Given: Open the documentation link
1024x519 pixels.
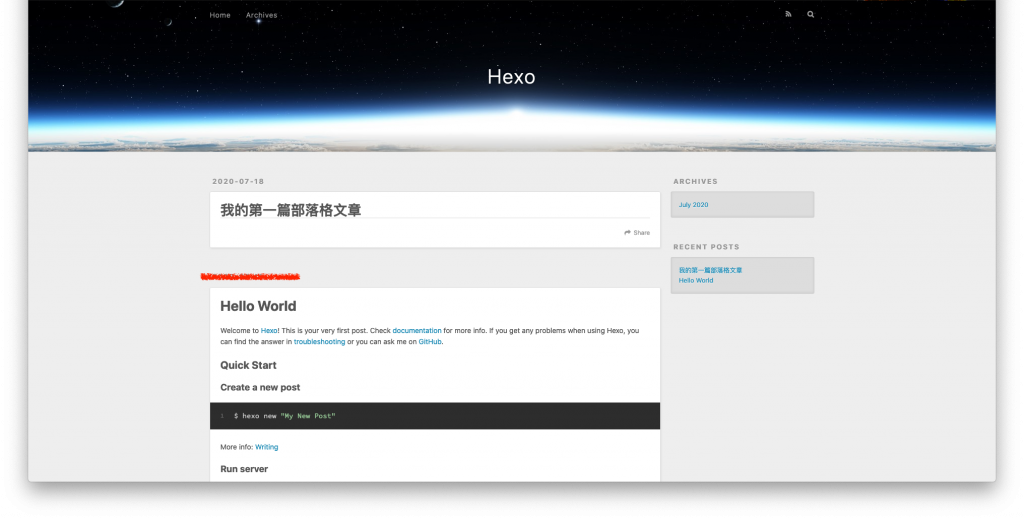Looking at the screenshot, I should [x=417, y=331].
